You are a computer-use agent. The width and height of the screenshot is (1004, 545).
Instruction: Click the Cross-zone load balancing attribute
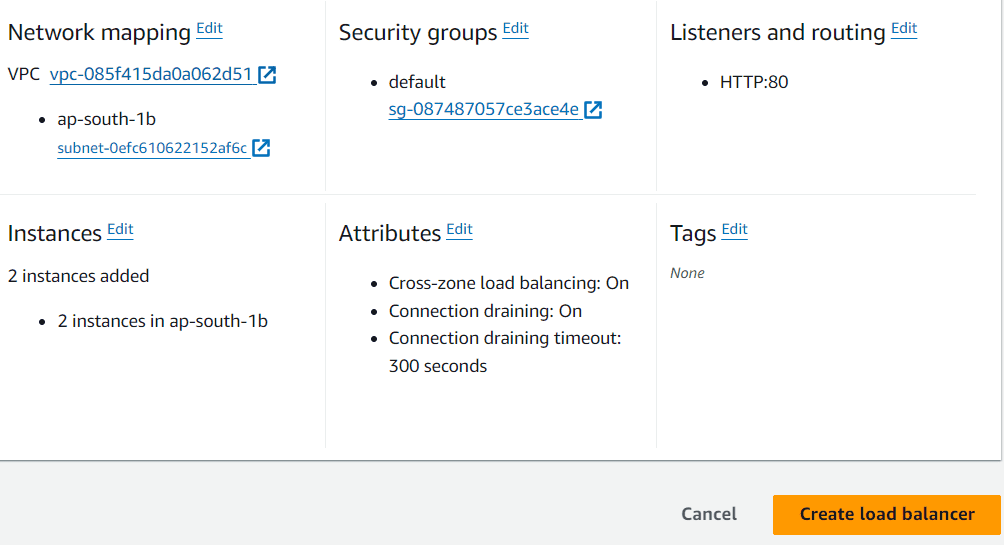point(509,283)
